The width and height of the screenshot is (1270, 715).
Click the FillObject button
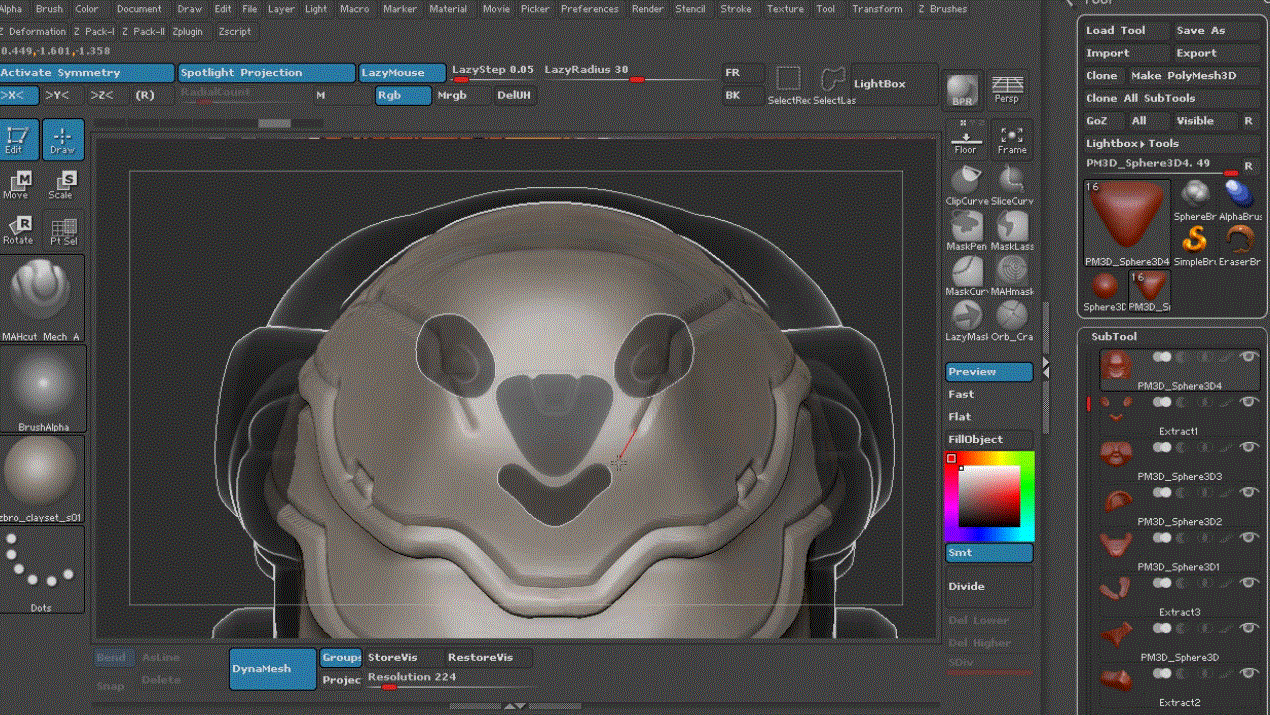click(989, 439)
